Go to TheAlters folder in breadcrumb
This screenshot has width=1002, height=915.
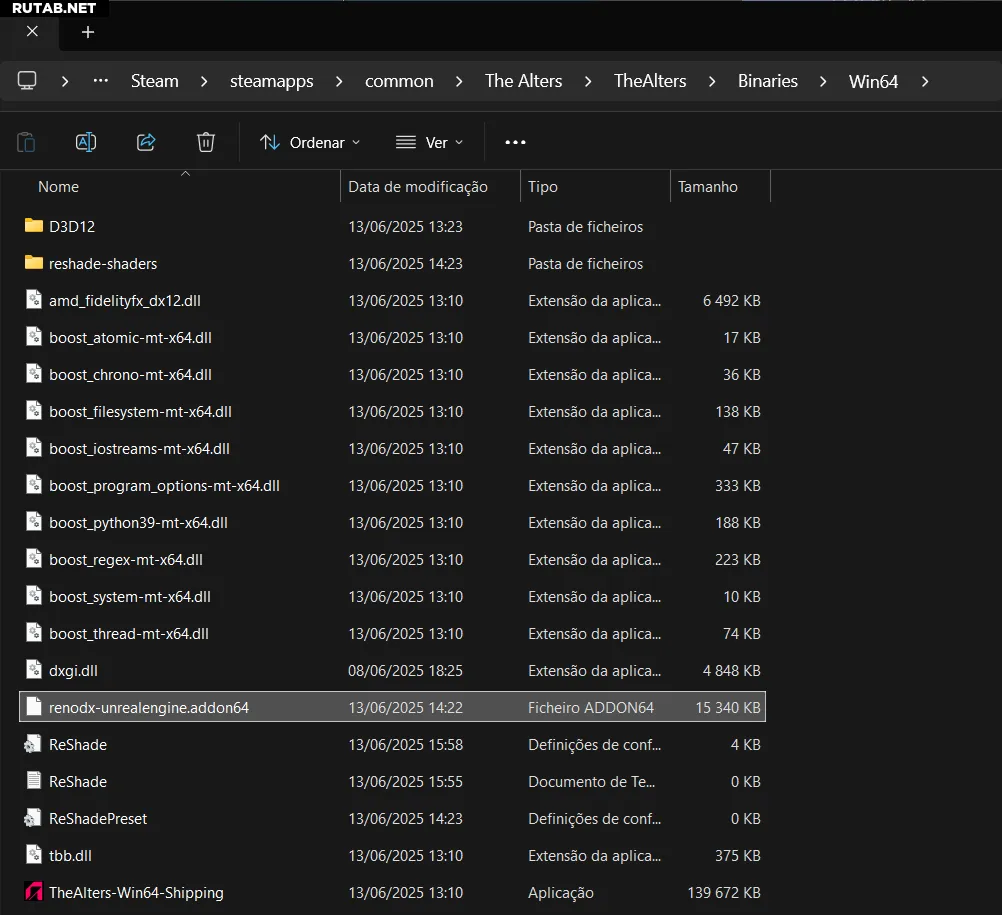[x=650, y=81]
